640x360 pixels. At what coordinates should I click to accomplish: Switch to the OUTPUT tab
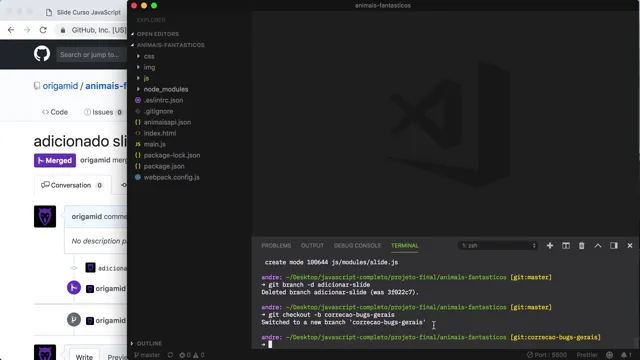pyautogui.click(x=312, y=245)
